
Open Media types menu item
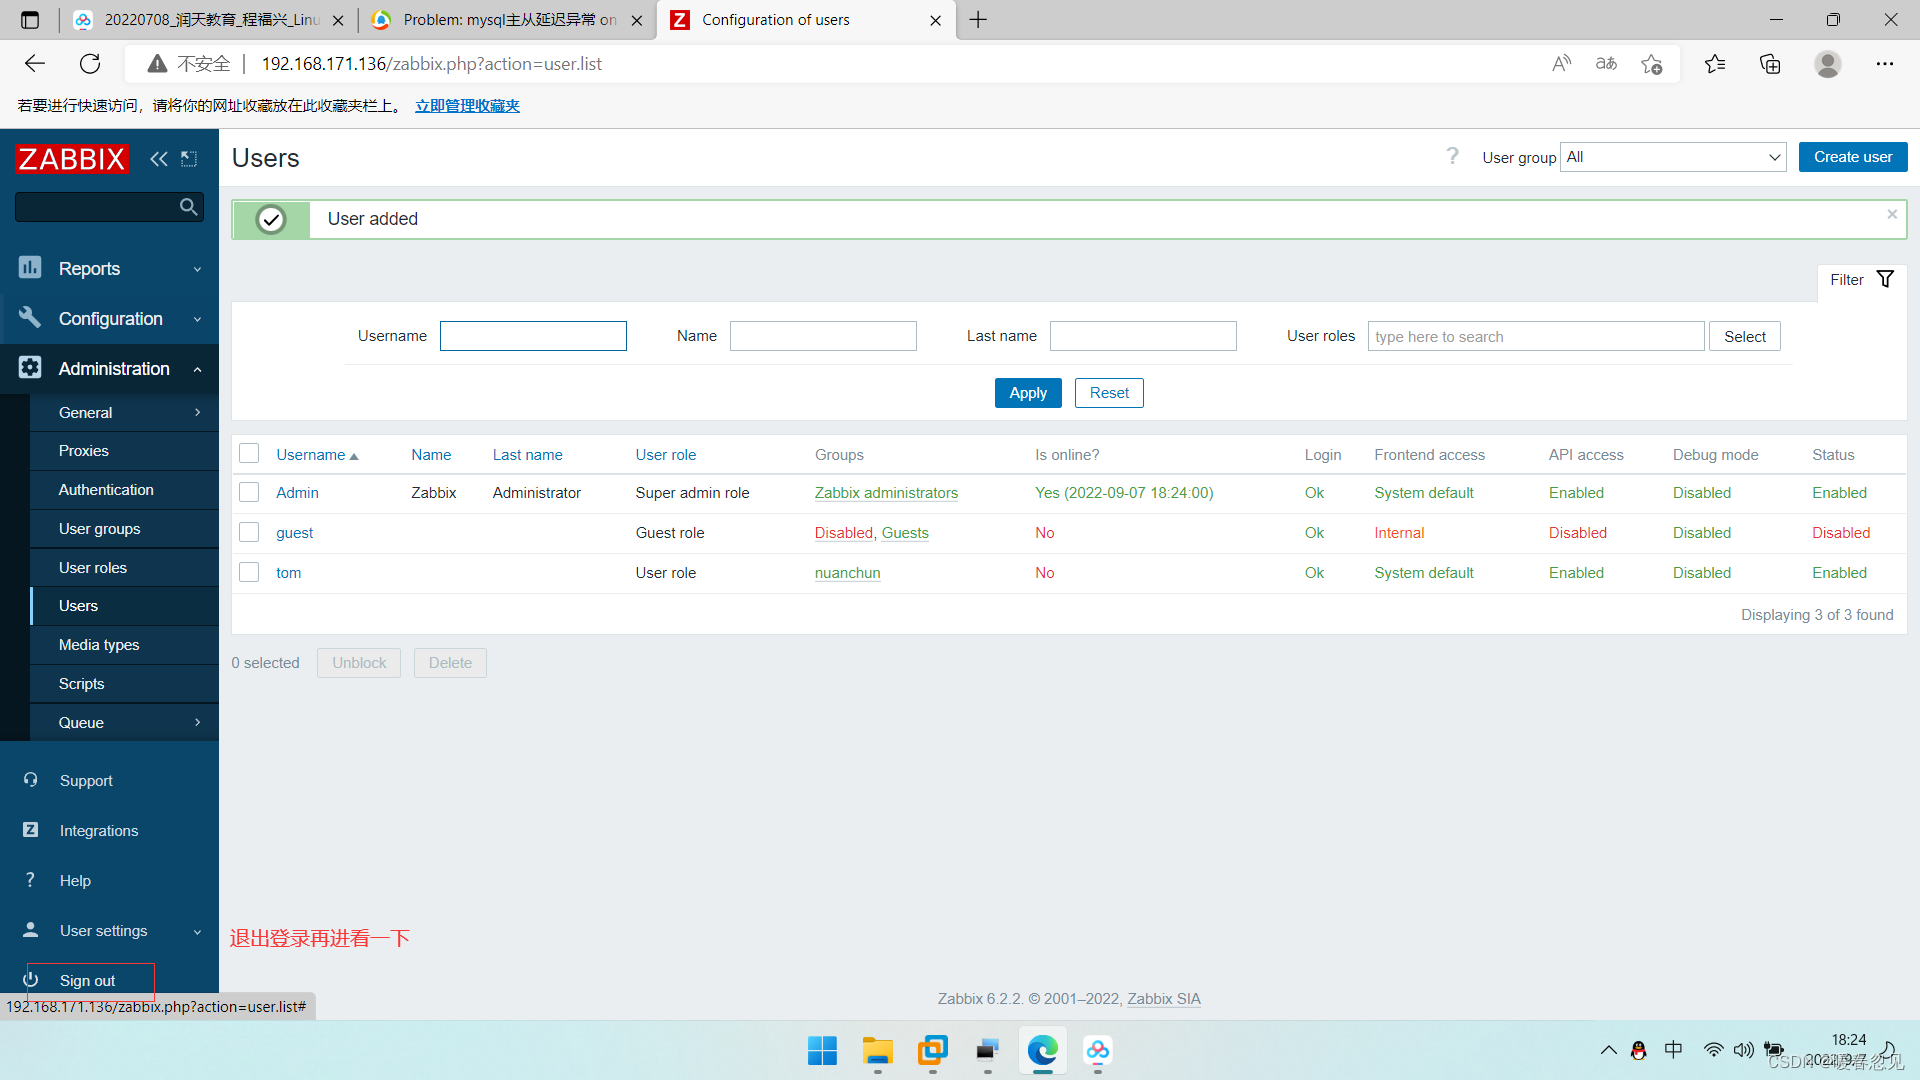click(99, 645)
